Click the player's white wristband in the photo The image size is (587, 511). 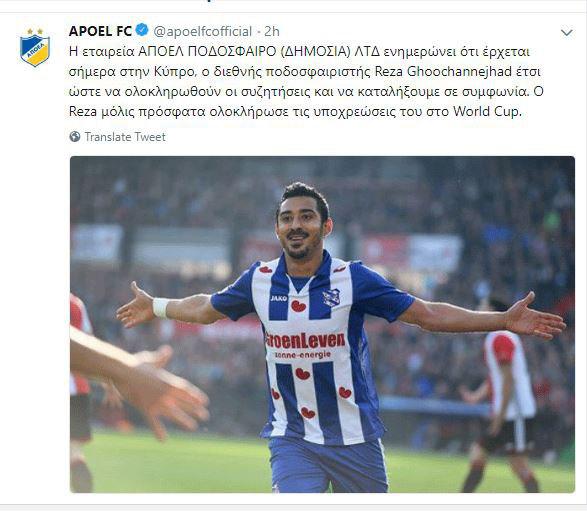pyautogui.click(x=161, y=308)
